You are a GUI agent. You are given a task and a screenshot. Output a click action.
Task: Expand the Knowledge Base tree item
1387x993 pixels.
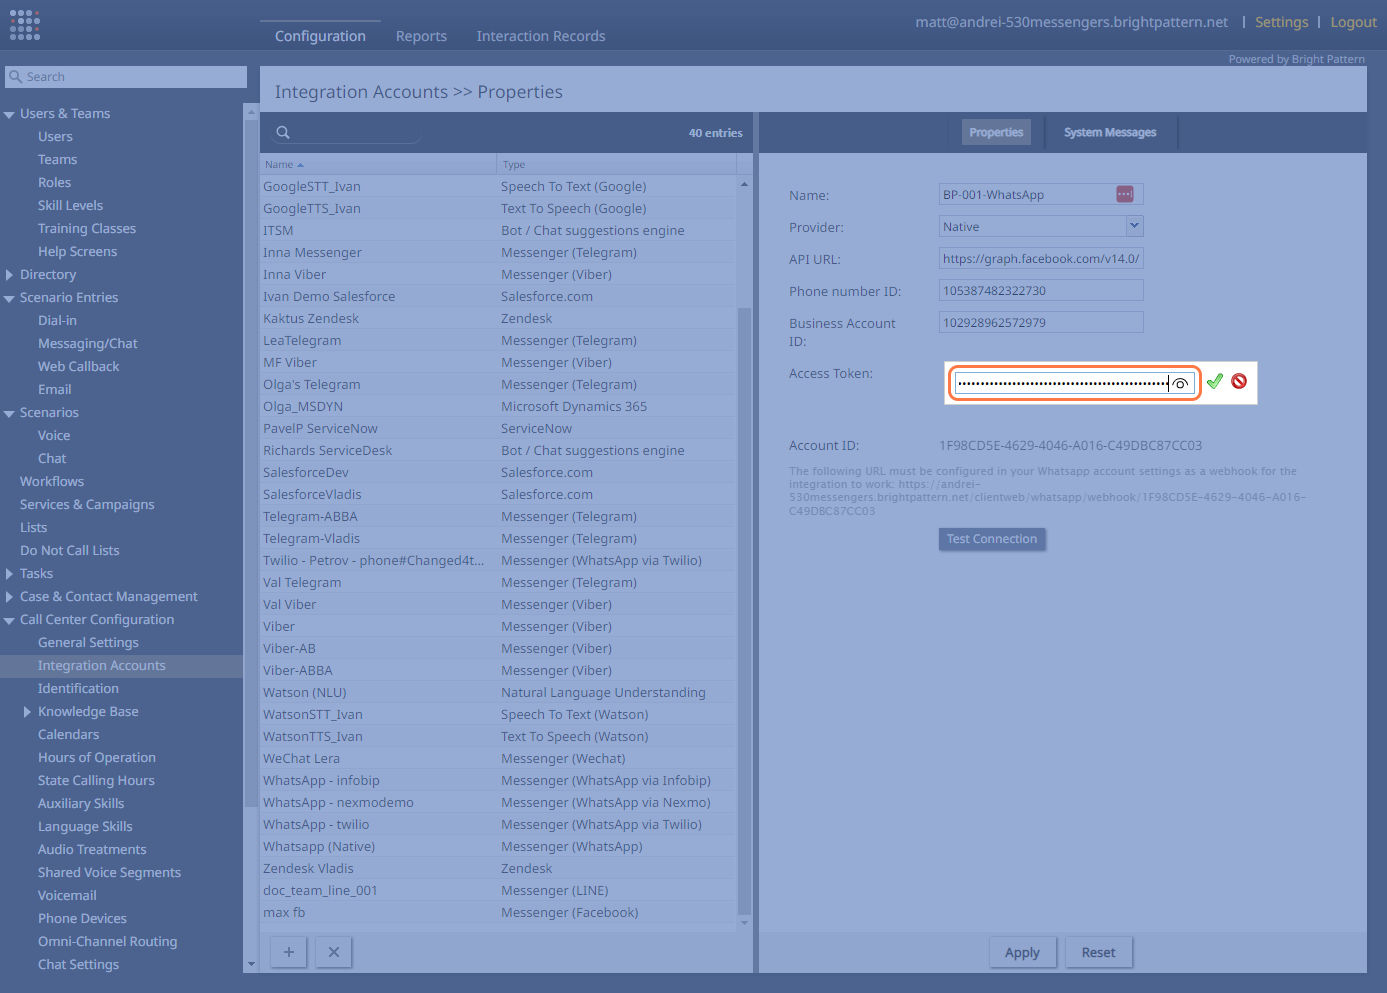click(x=27, y=712)
